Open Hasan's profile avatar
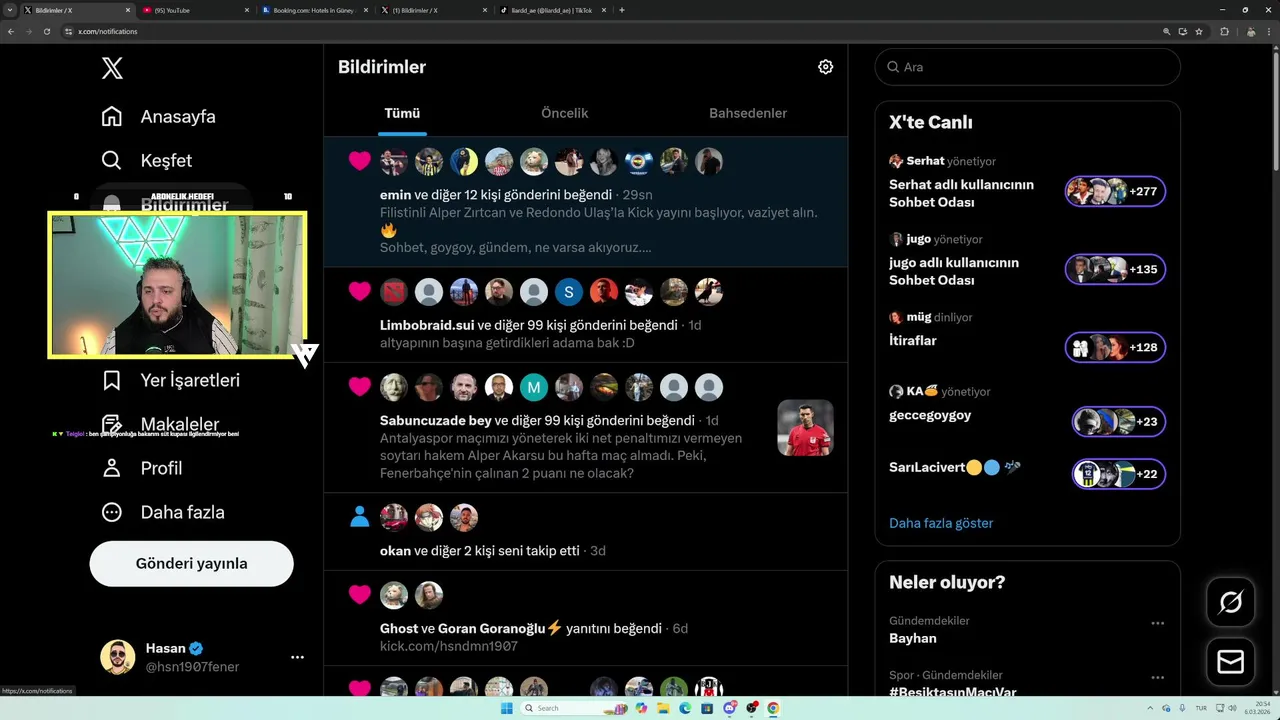This screenshot has height=720, width=1280. pos(118,657)
